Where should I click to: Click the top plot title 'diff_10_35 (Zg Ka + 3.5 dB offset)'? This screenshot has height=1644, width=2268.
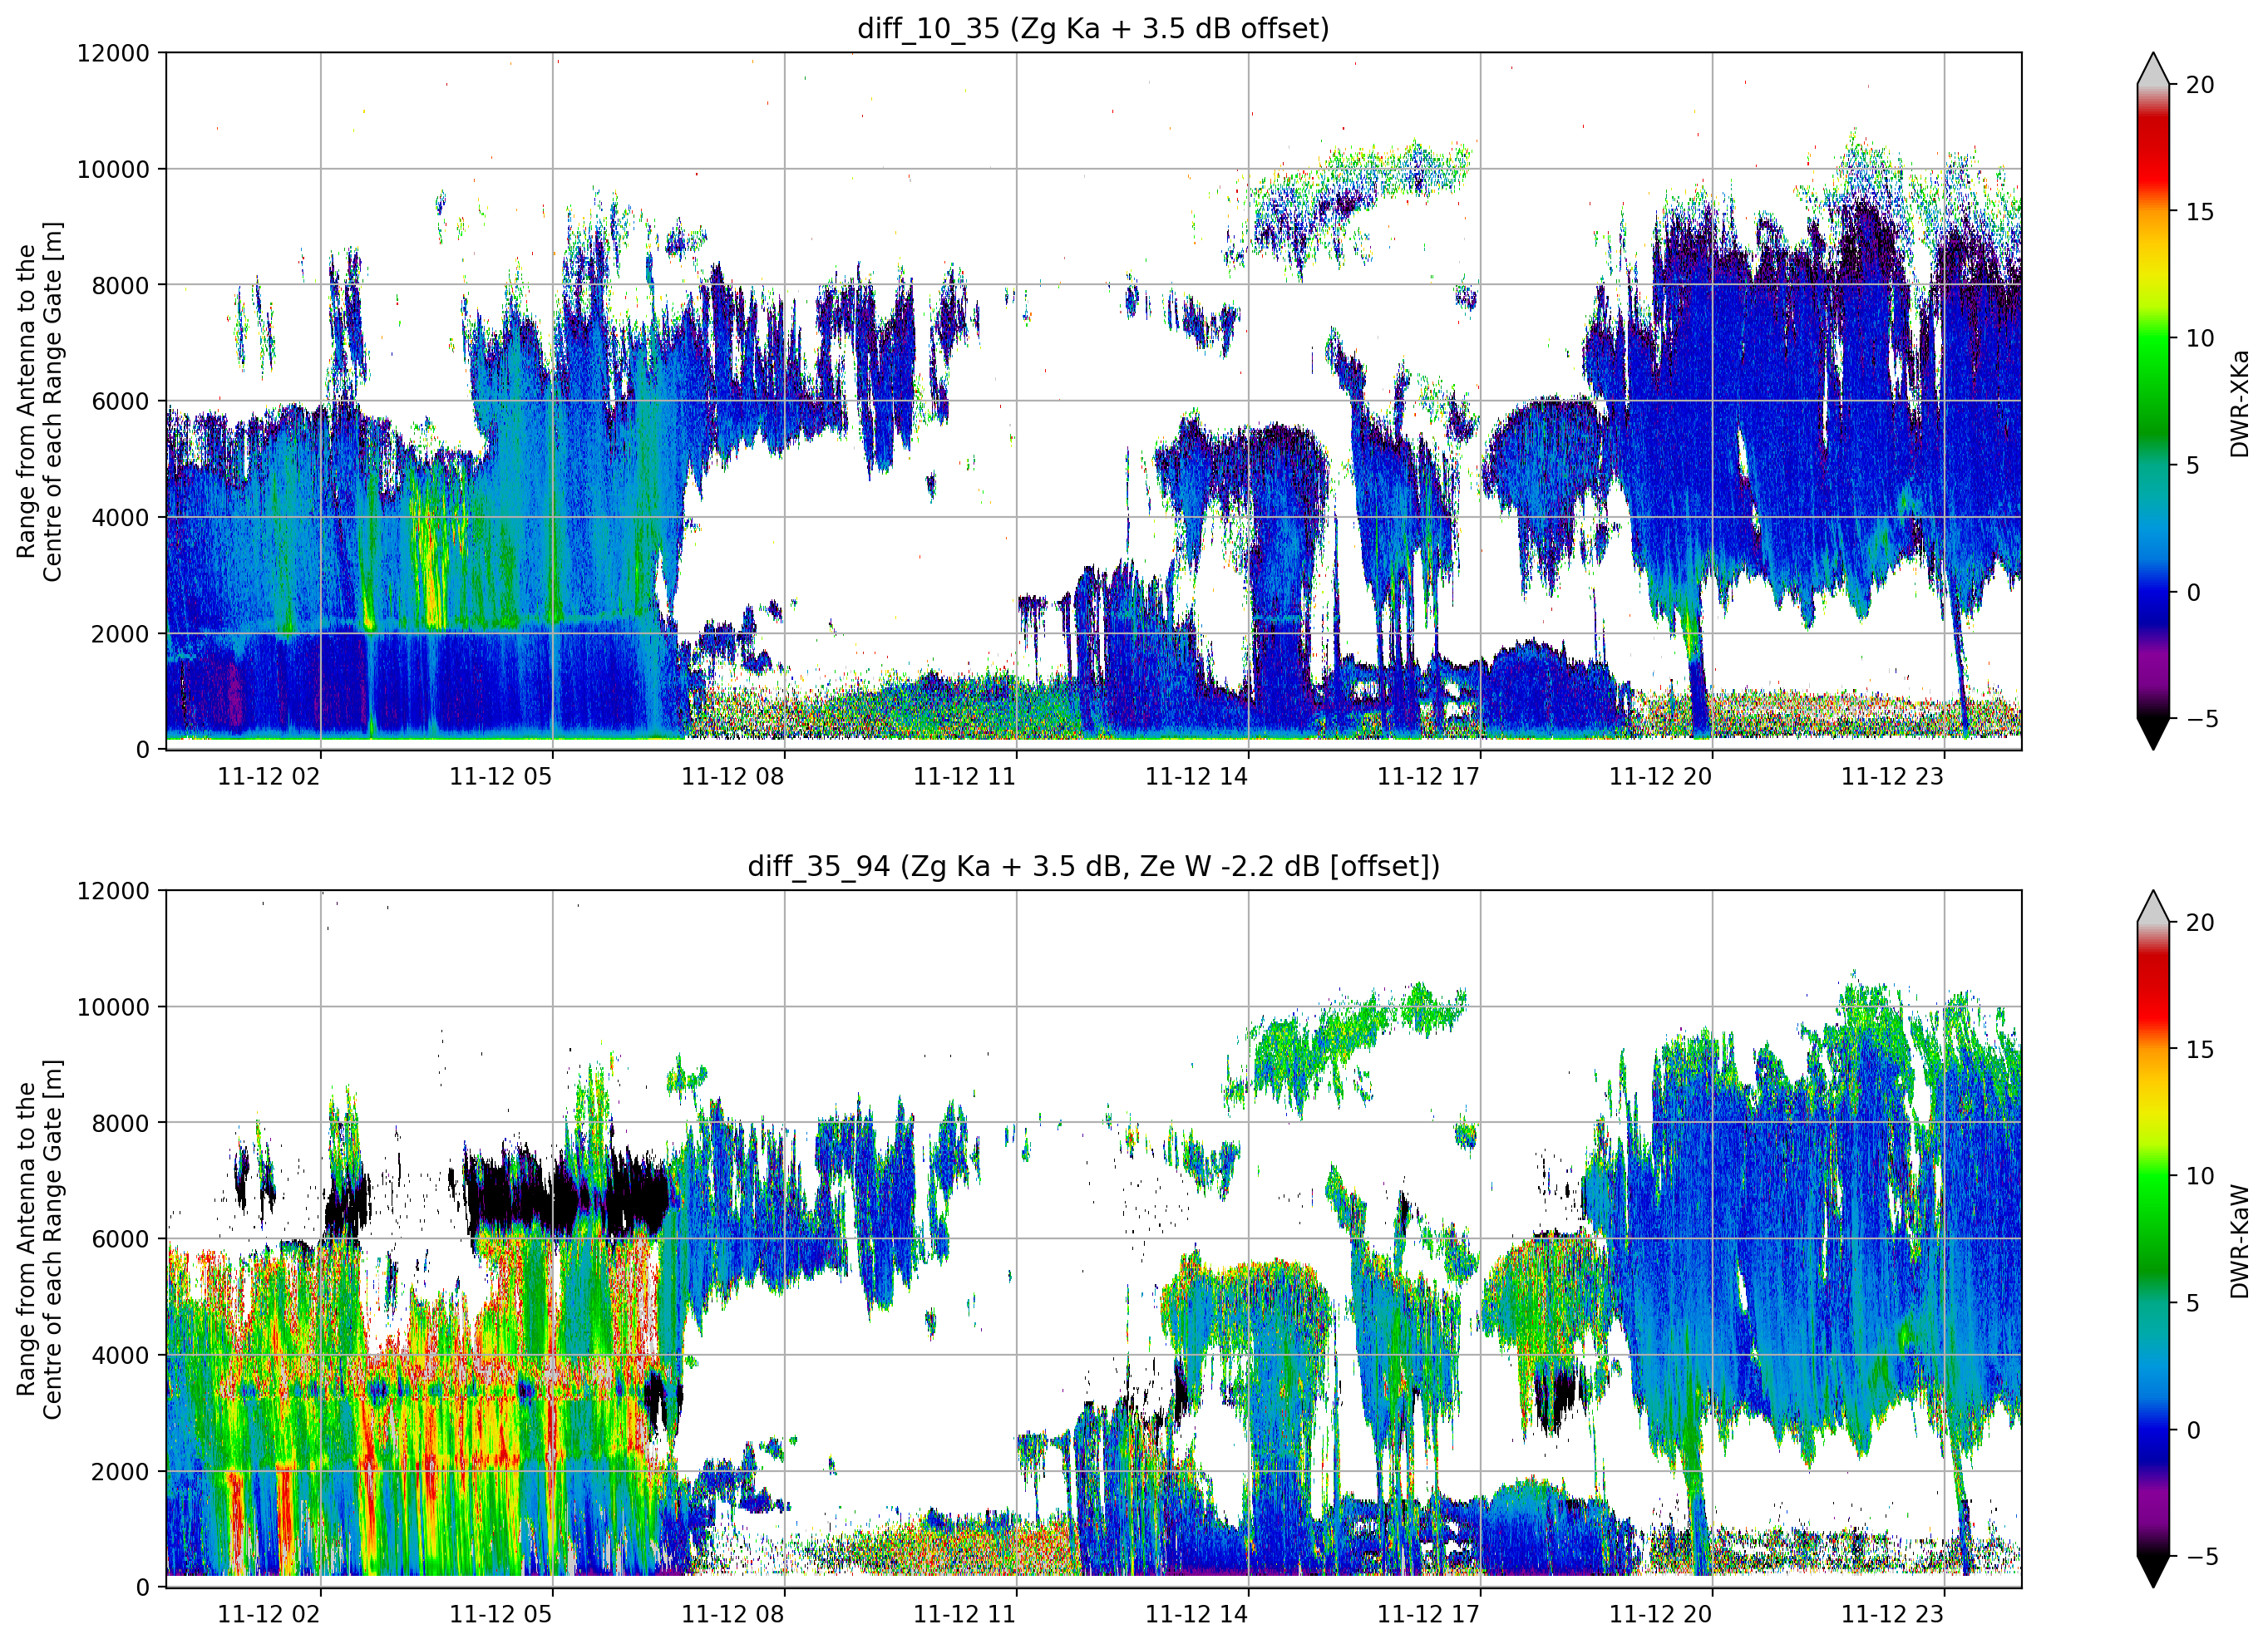tap(1093, 28)
